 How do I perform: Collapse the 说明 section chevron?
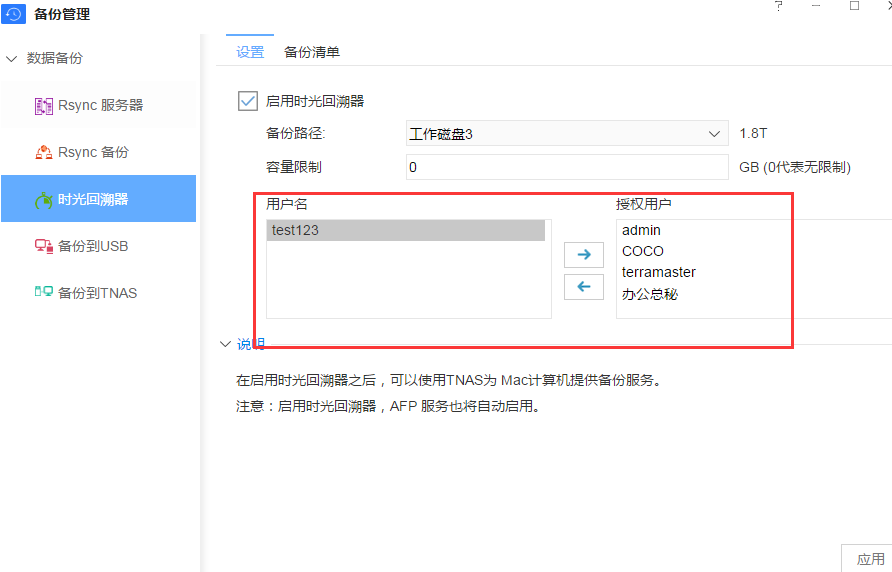(225, 344)
